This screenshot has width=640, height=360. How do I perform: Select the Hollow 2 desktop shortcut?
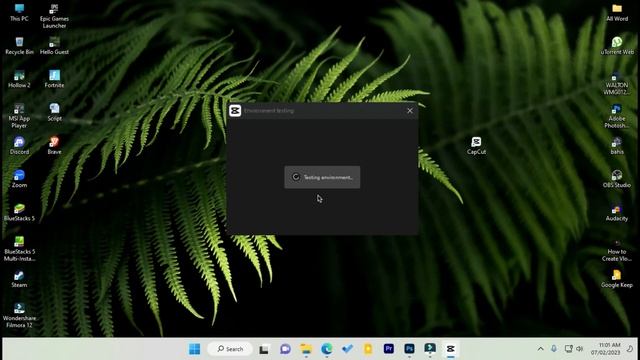click(x=19, y=79)
